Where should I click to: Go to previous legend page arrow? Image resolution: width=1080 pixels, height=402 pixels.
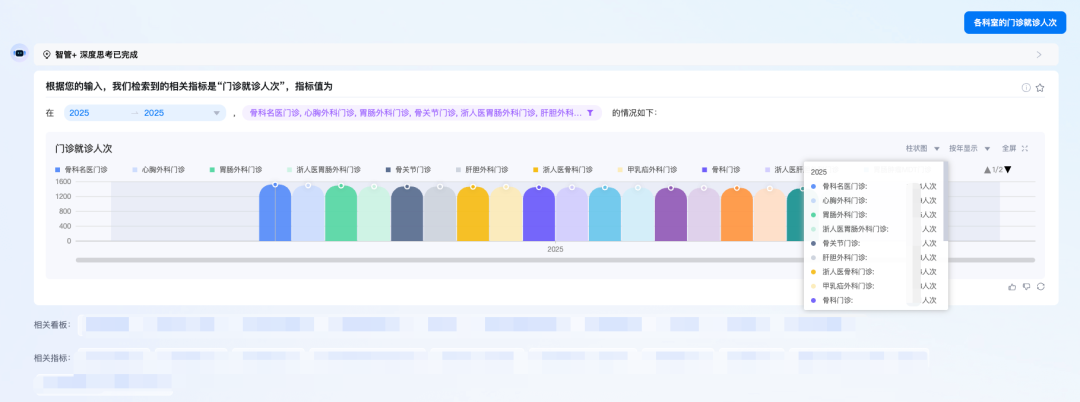coord(987,170)
